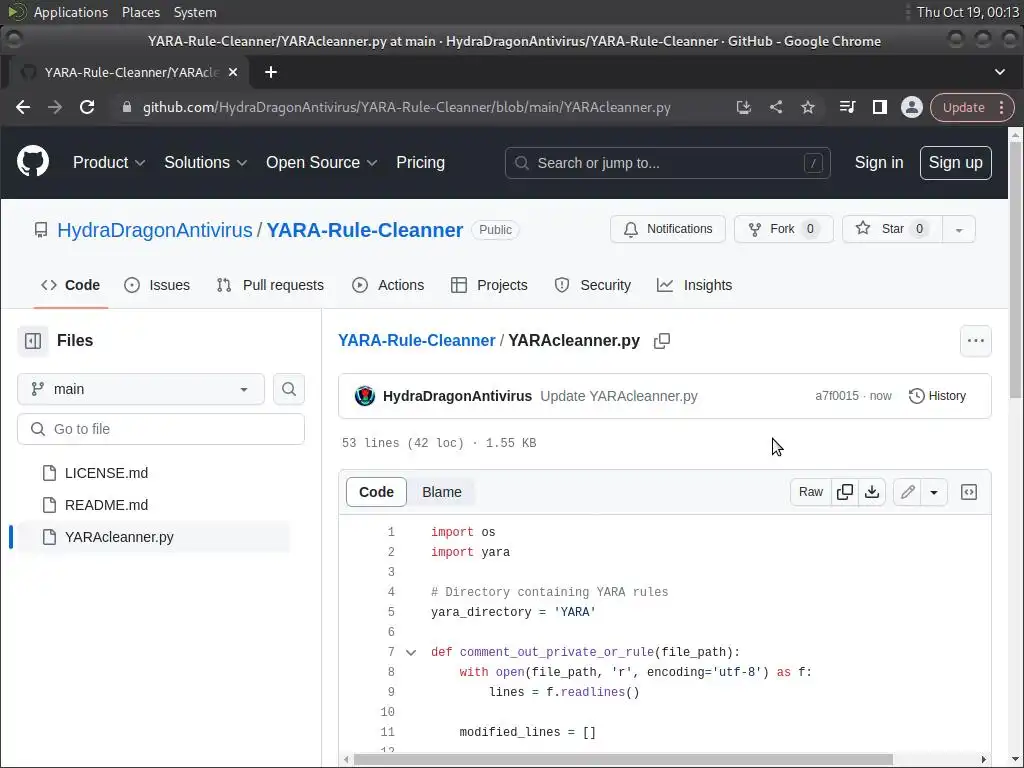Open the file History
The height and width of the screenshot is (768, 1024).
pyautogui.click(x=937, y=396)
